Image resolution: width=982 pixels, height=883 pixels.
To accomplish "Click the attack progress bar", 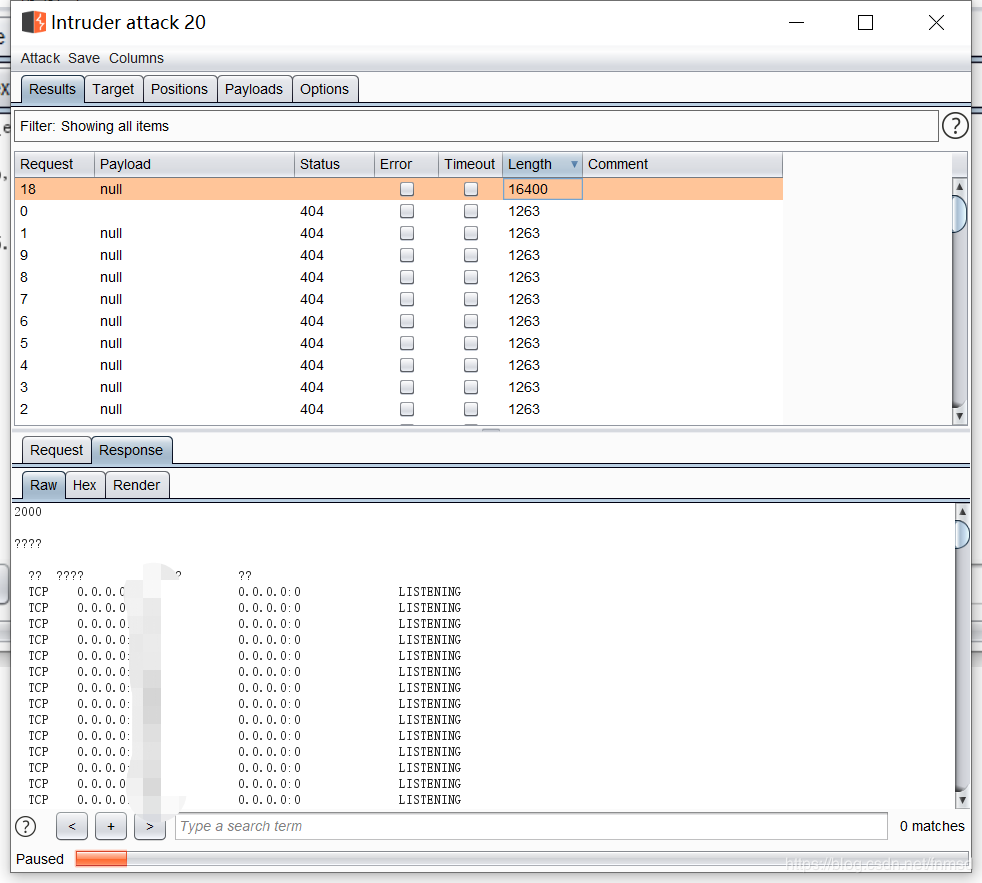I will click(520, 859).
